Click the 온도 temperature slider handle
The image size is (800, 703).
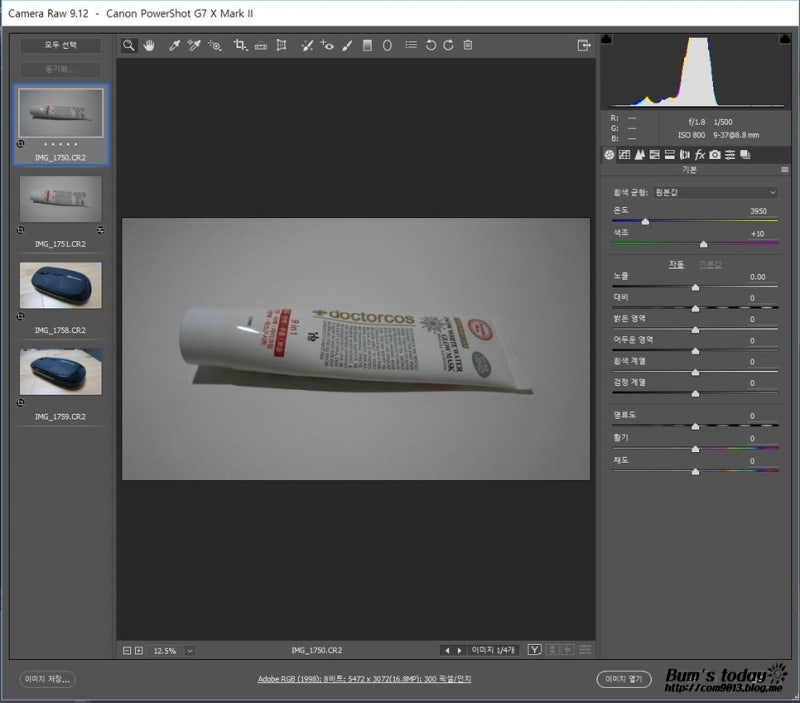pyautogui.click(x=645, y=221)
